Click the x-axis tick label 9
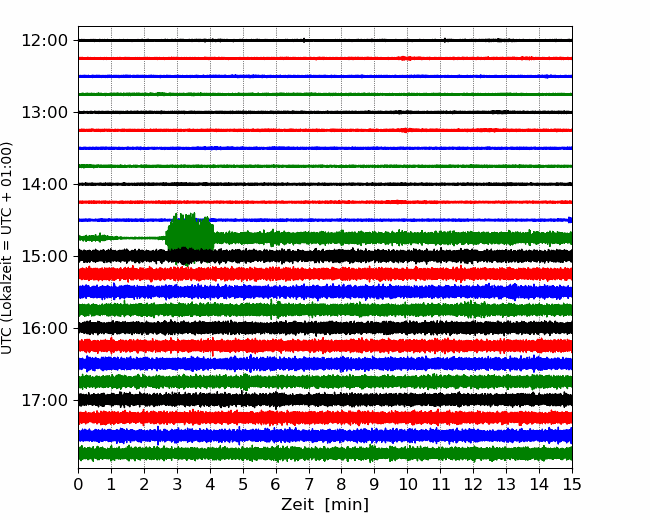This screenshot has width=650, height=520. pyautogui.click(x=375, y=484)
